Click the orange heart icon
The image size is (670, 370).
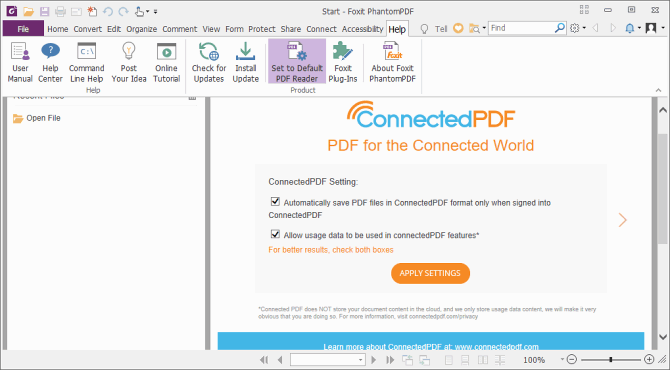point(458,28)
